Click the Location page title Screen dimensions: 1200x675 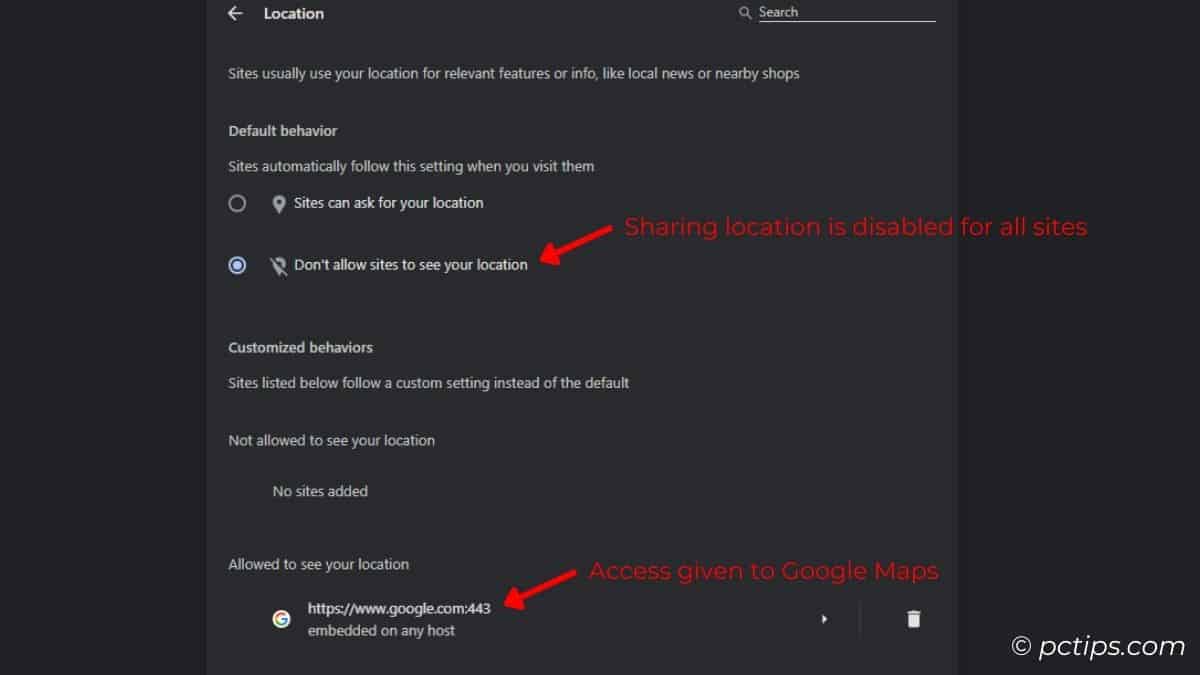coord(294,14)
